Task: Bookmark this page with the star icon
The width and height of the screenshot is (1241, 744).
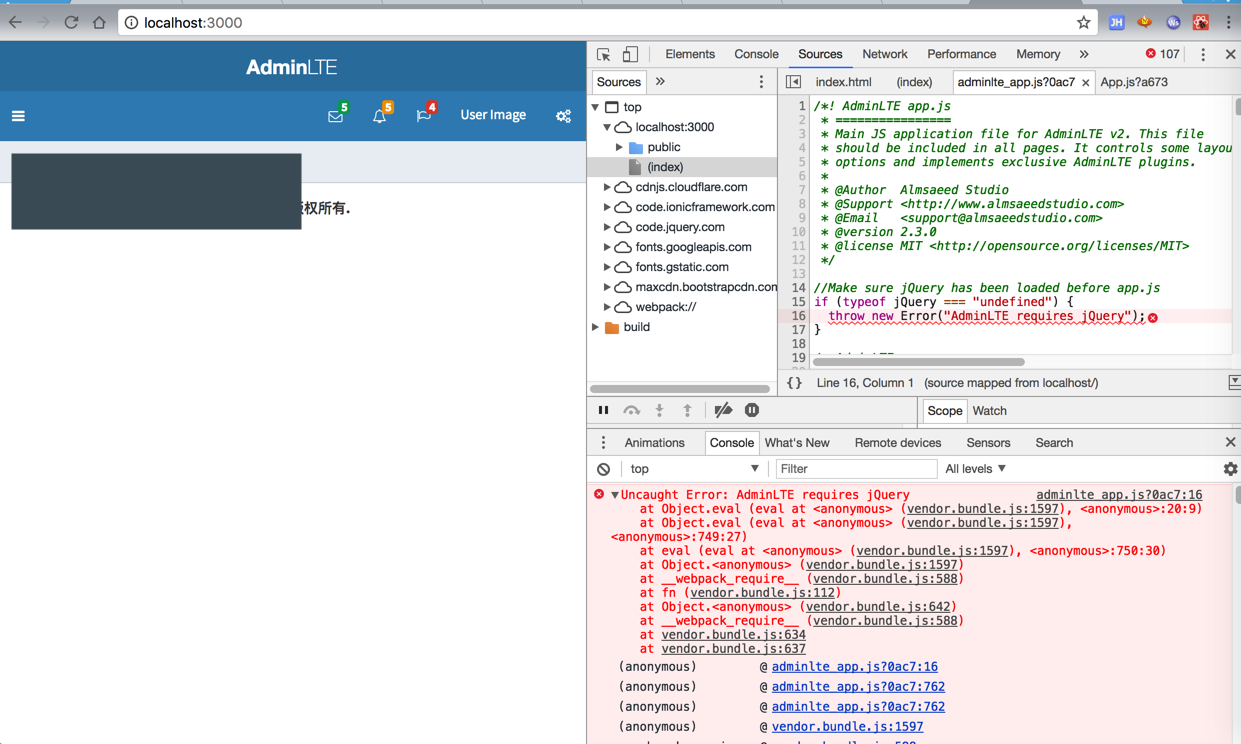Action: coord(1083,22)
